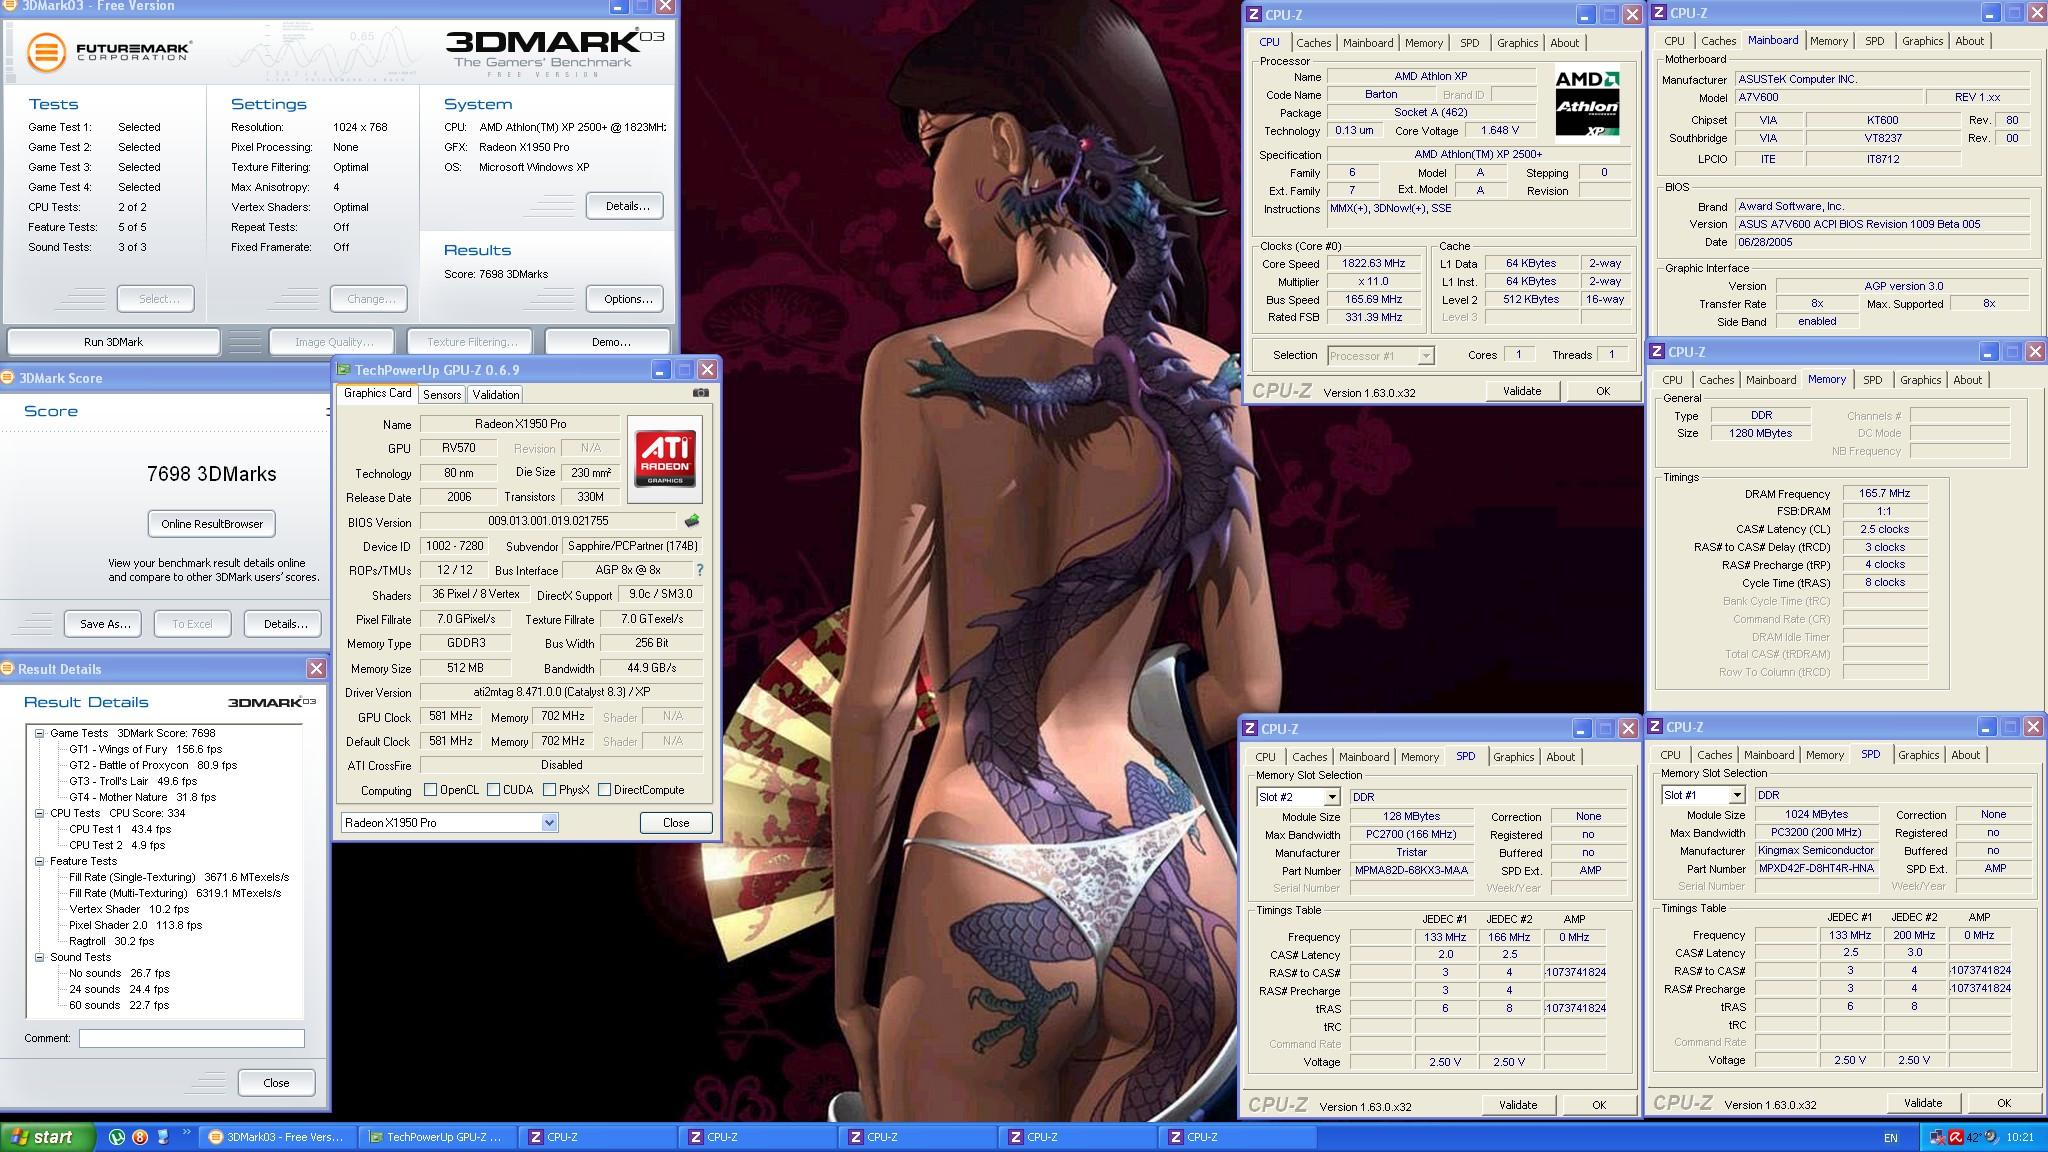Click the GPU-Z title bar icon
2048x1152 pixels.
(x=343, y=370)
